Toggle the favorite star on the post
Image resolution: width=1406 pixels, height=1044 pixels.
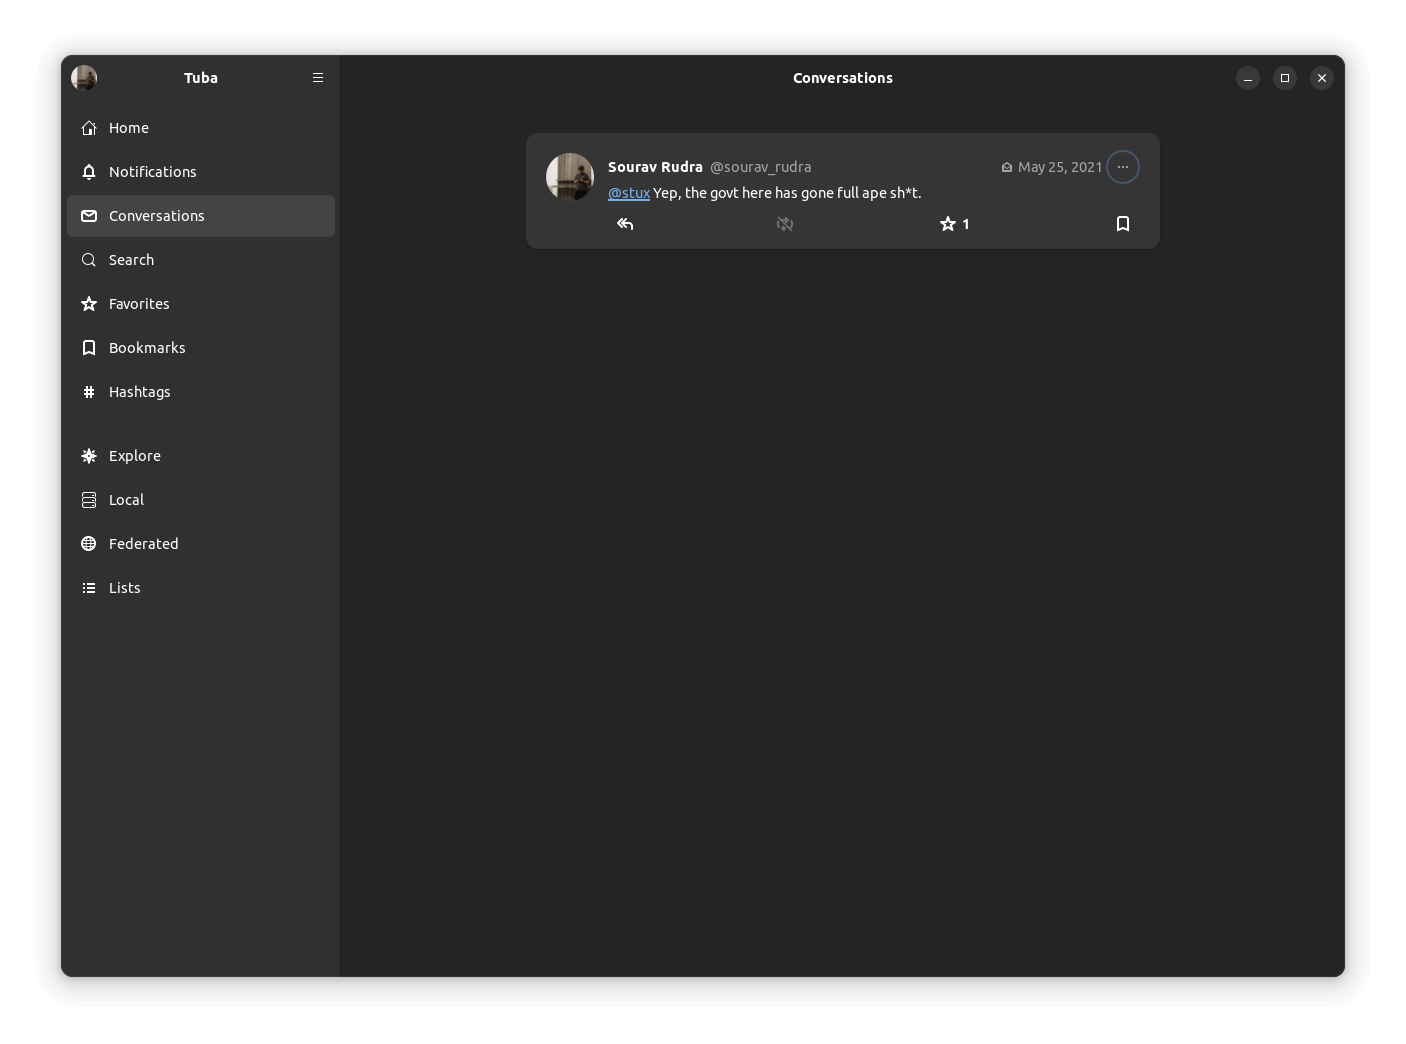[x=946, y=224]
